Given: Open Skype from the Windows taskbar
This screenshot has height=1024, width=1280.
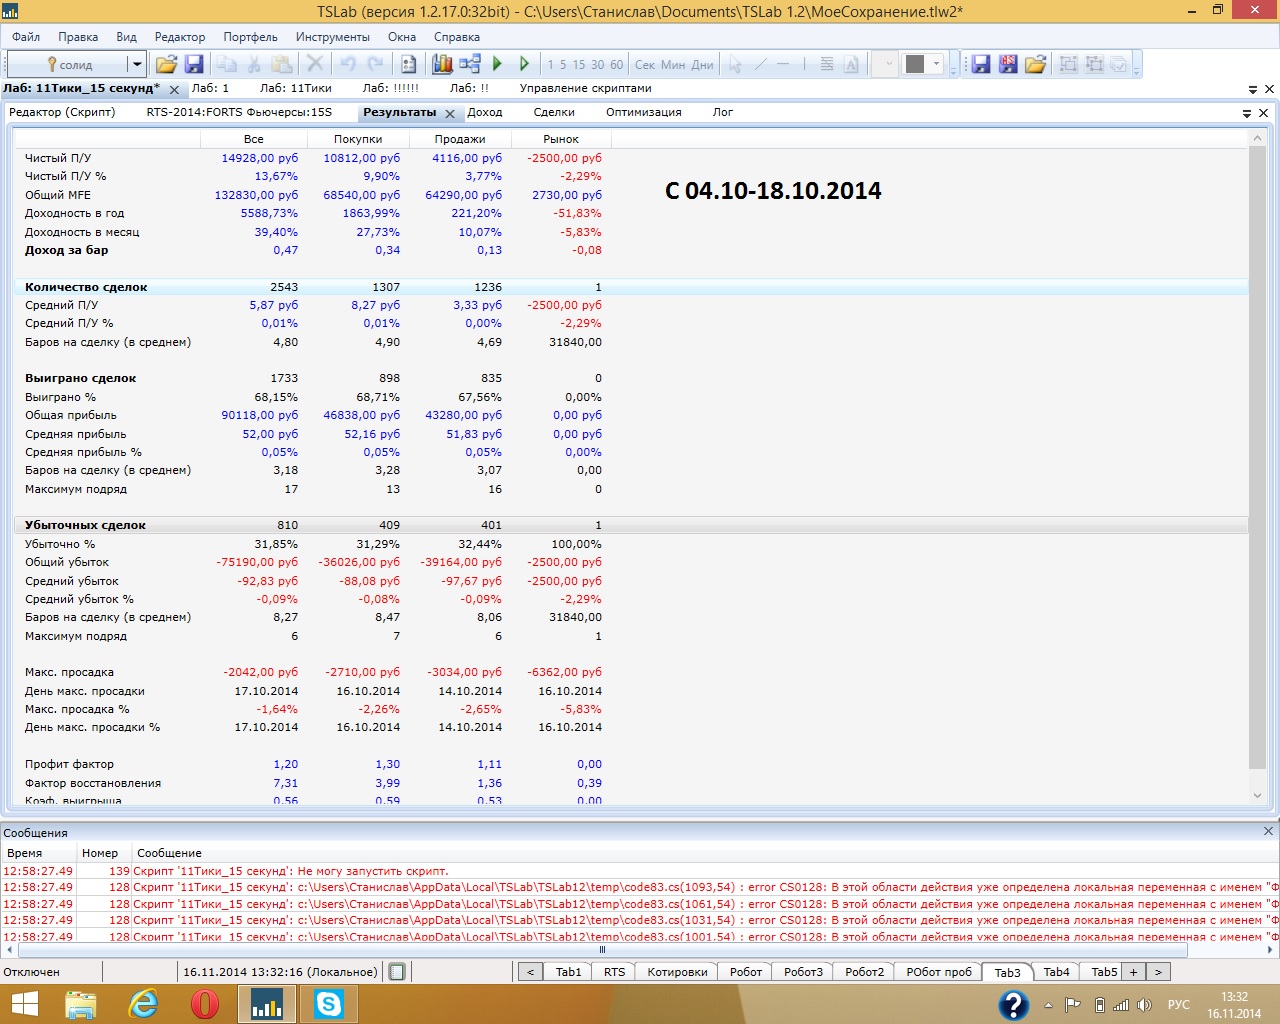Looking at the screenshot, I should (x=328, y=1003).
